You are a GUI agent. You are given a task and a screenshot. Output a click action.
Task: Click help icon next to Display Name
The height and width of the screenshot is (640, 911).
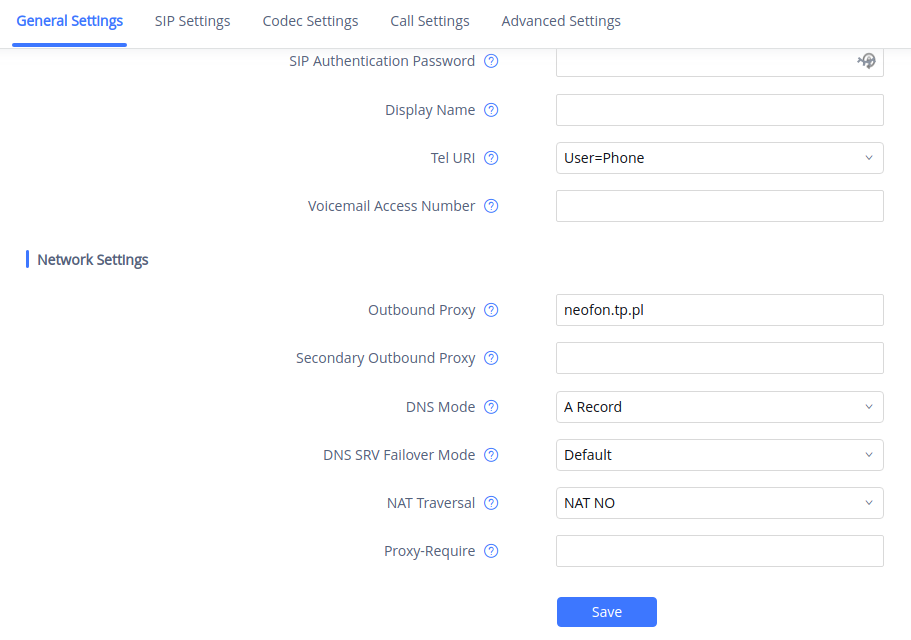pyautogui.click(x=491, y=110)
